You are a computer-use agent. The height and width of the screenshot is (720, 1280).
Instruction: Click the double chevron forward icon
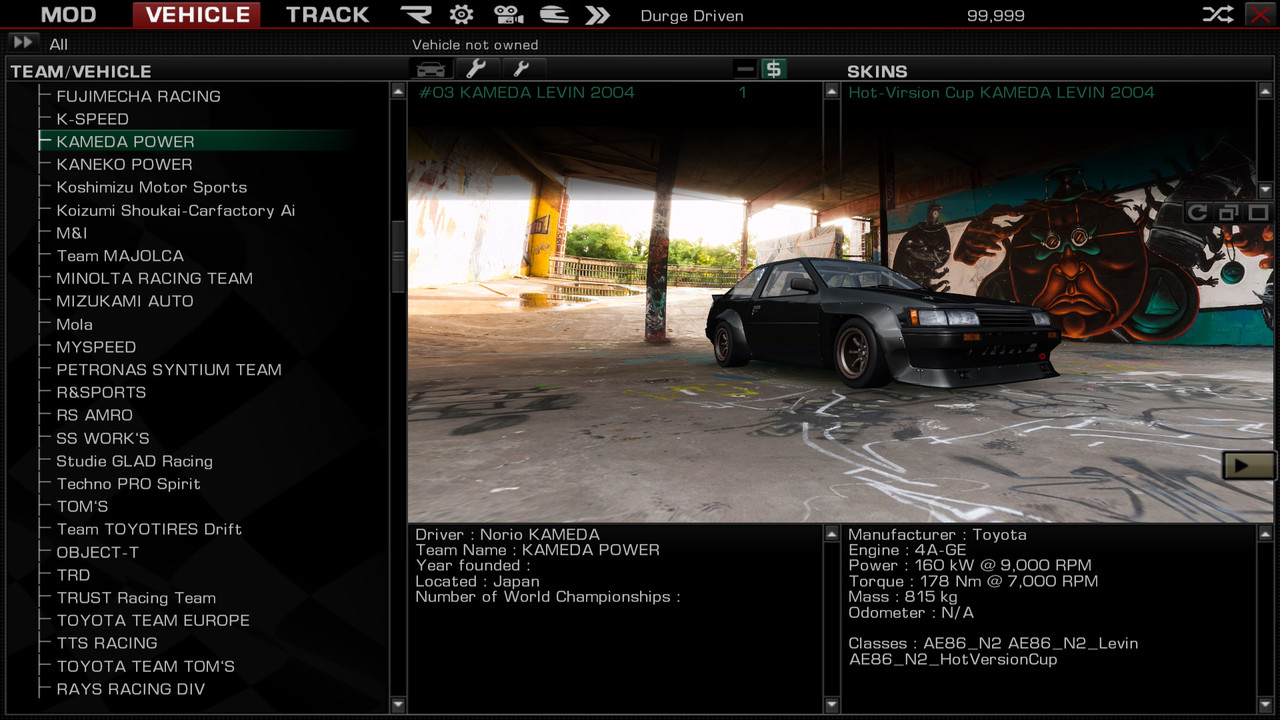(597, 14)
